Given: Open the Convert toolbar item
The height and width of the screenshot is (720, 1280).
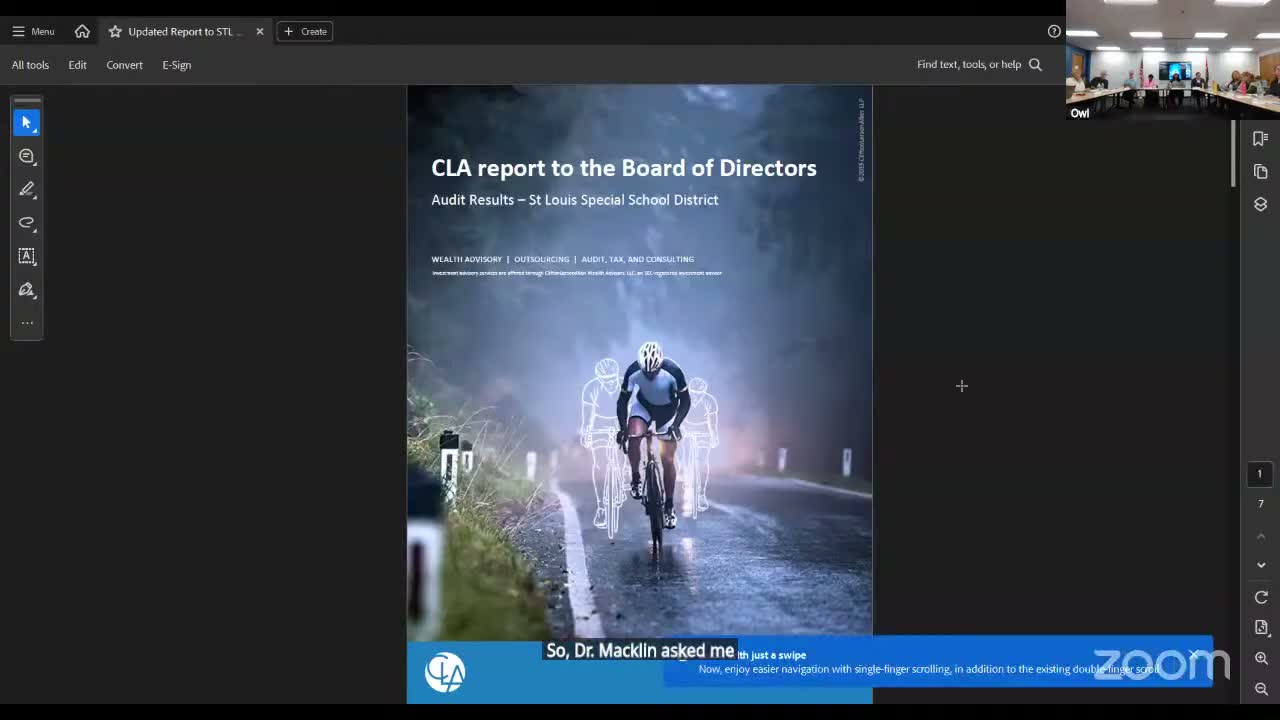Looking at the screenshot, I should coord(125,65).
